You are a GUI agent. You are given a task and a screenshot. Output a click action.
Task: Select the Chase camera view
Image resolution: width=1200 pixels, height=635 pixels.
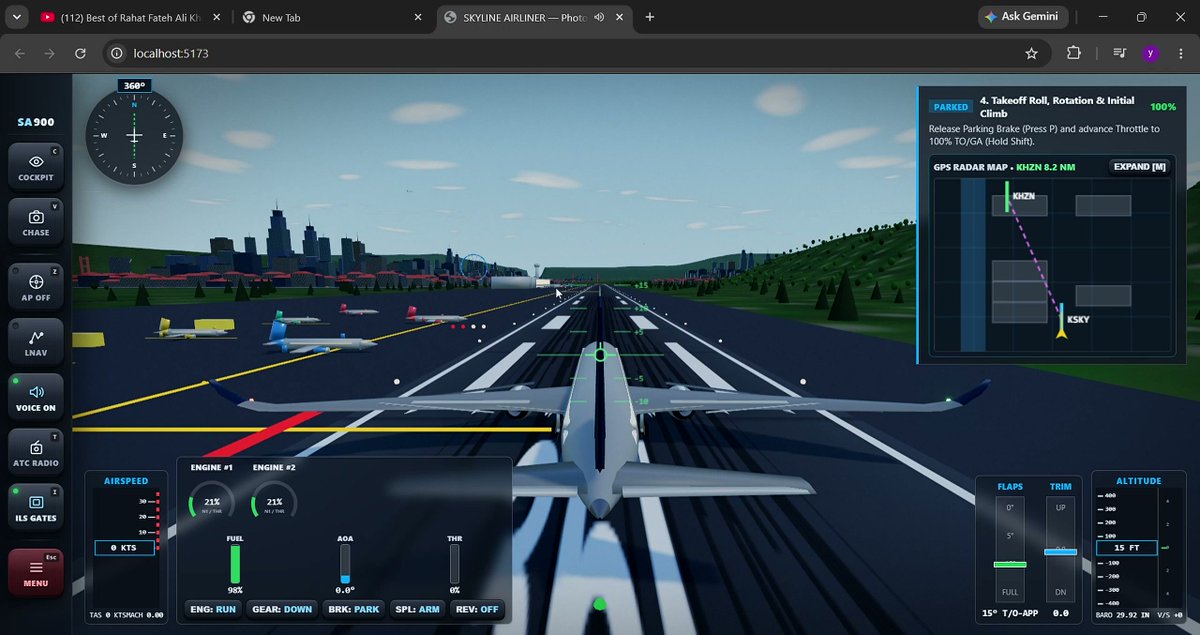[x=36, y=222]
